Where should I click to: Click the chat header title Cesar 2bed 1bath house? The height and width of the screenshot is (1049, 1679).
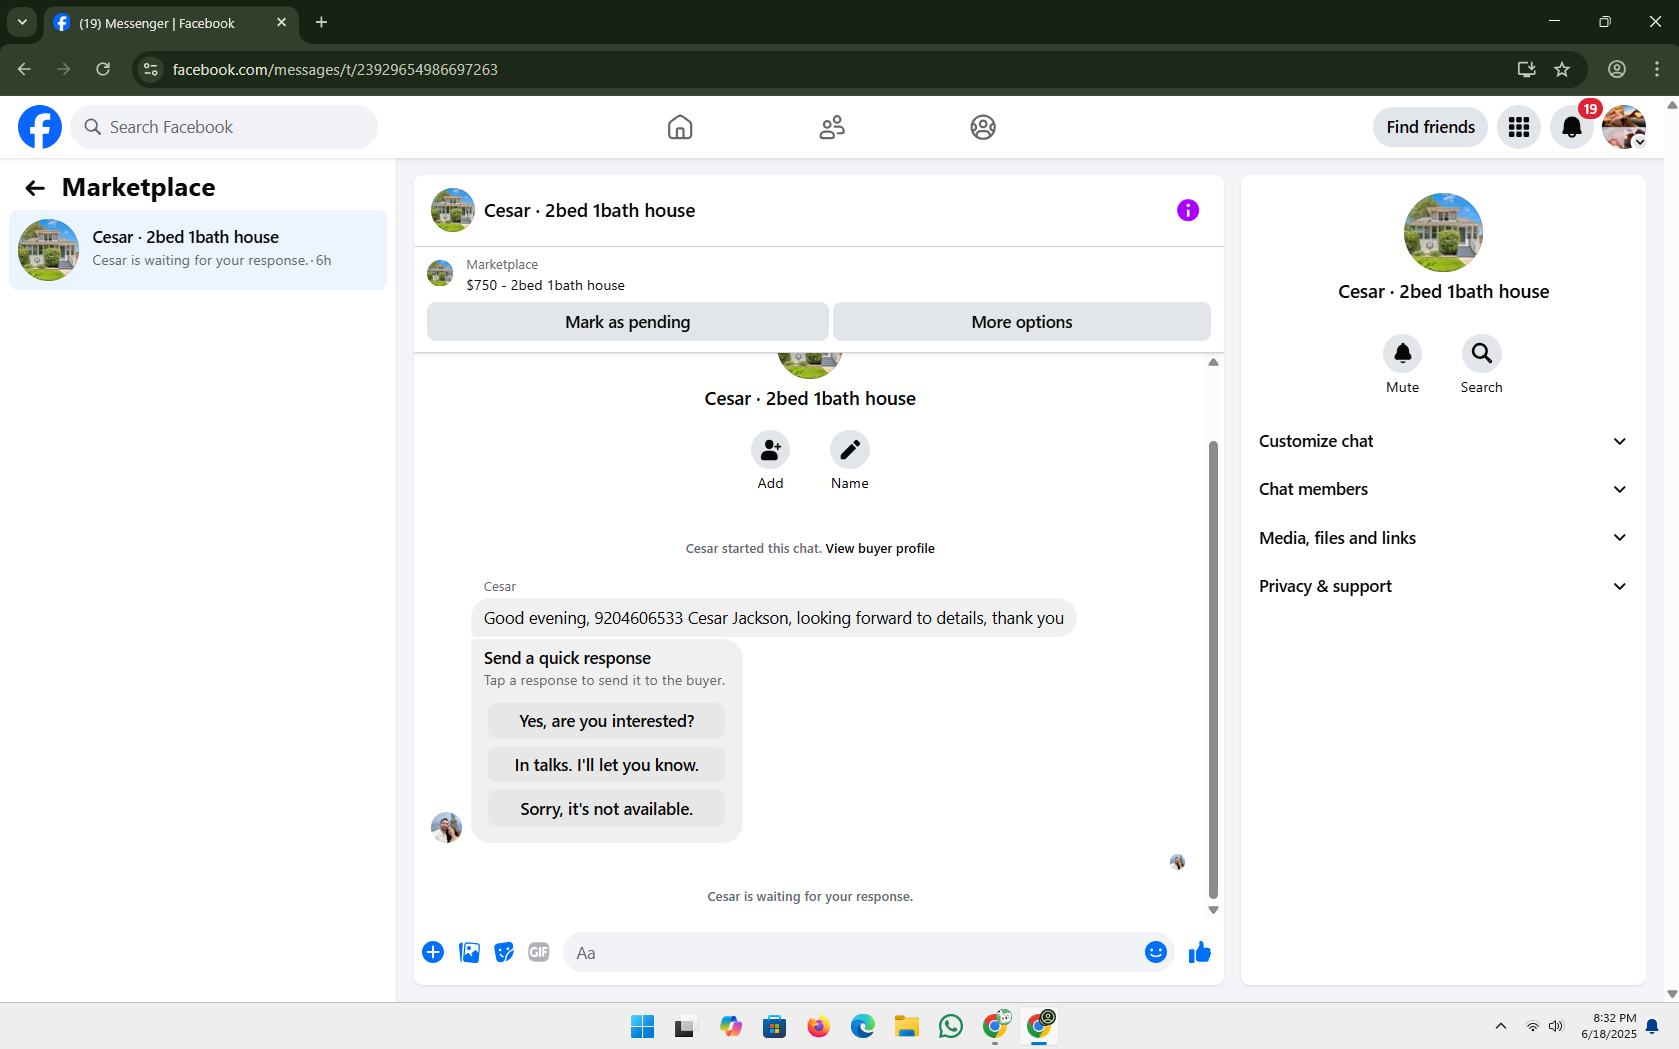pyautogui.click(x=589, y=211)
